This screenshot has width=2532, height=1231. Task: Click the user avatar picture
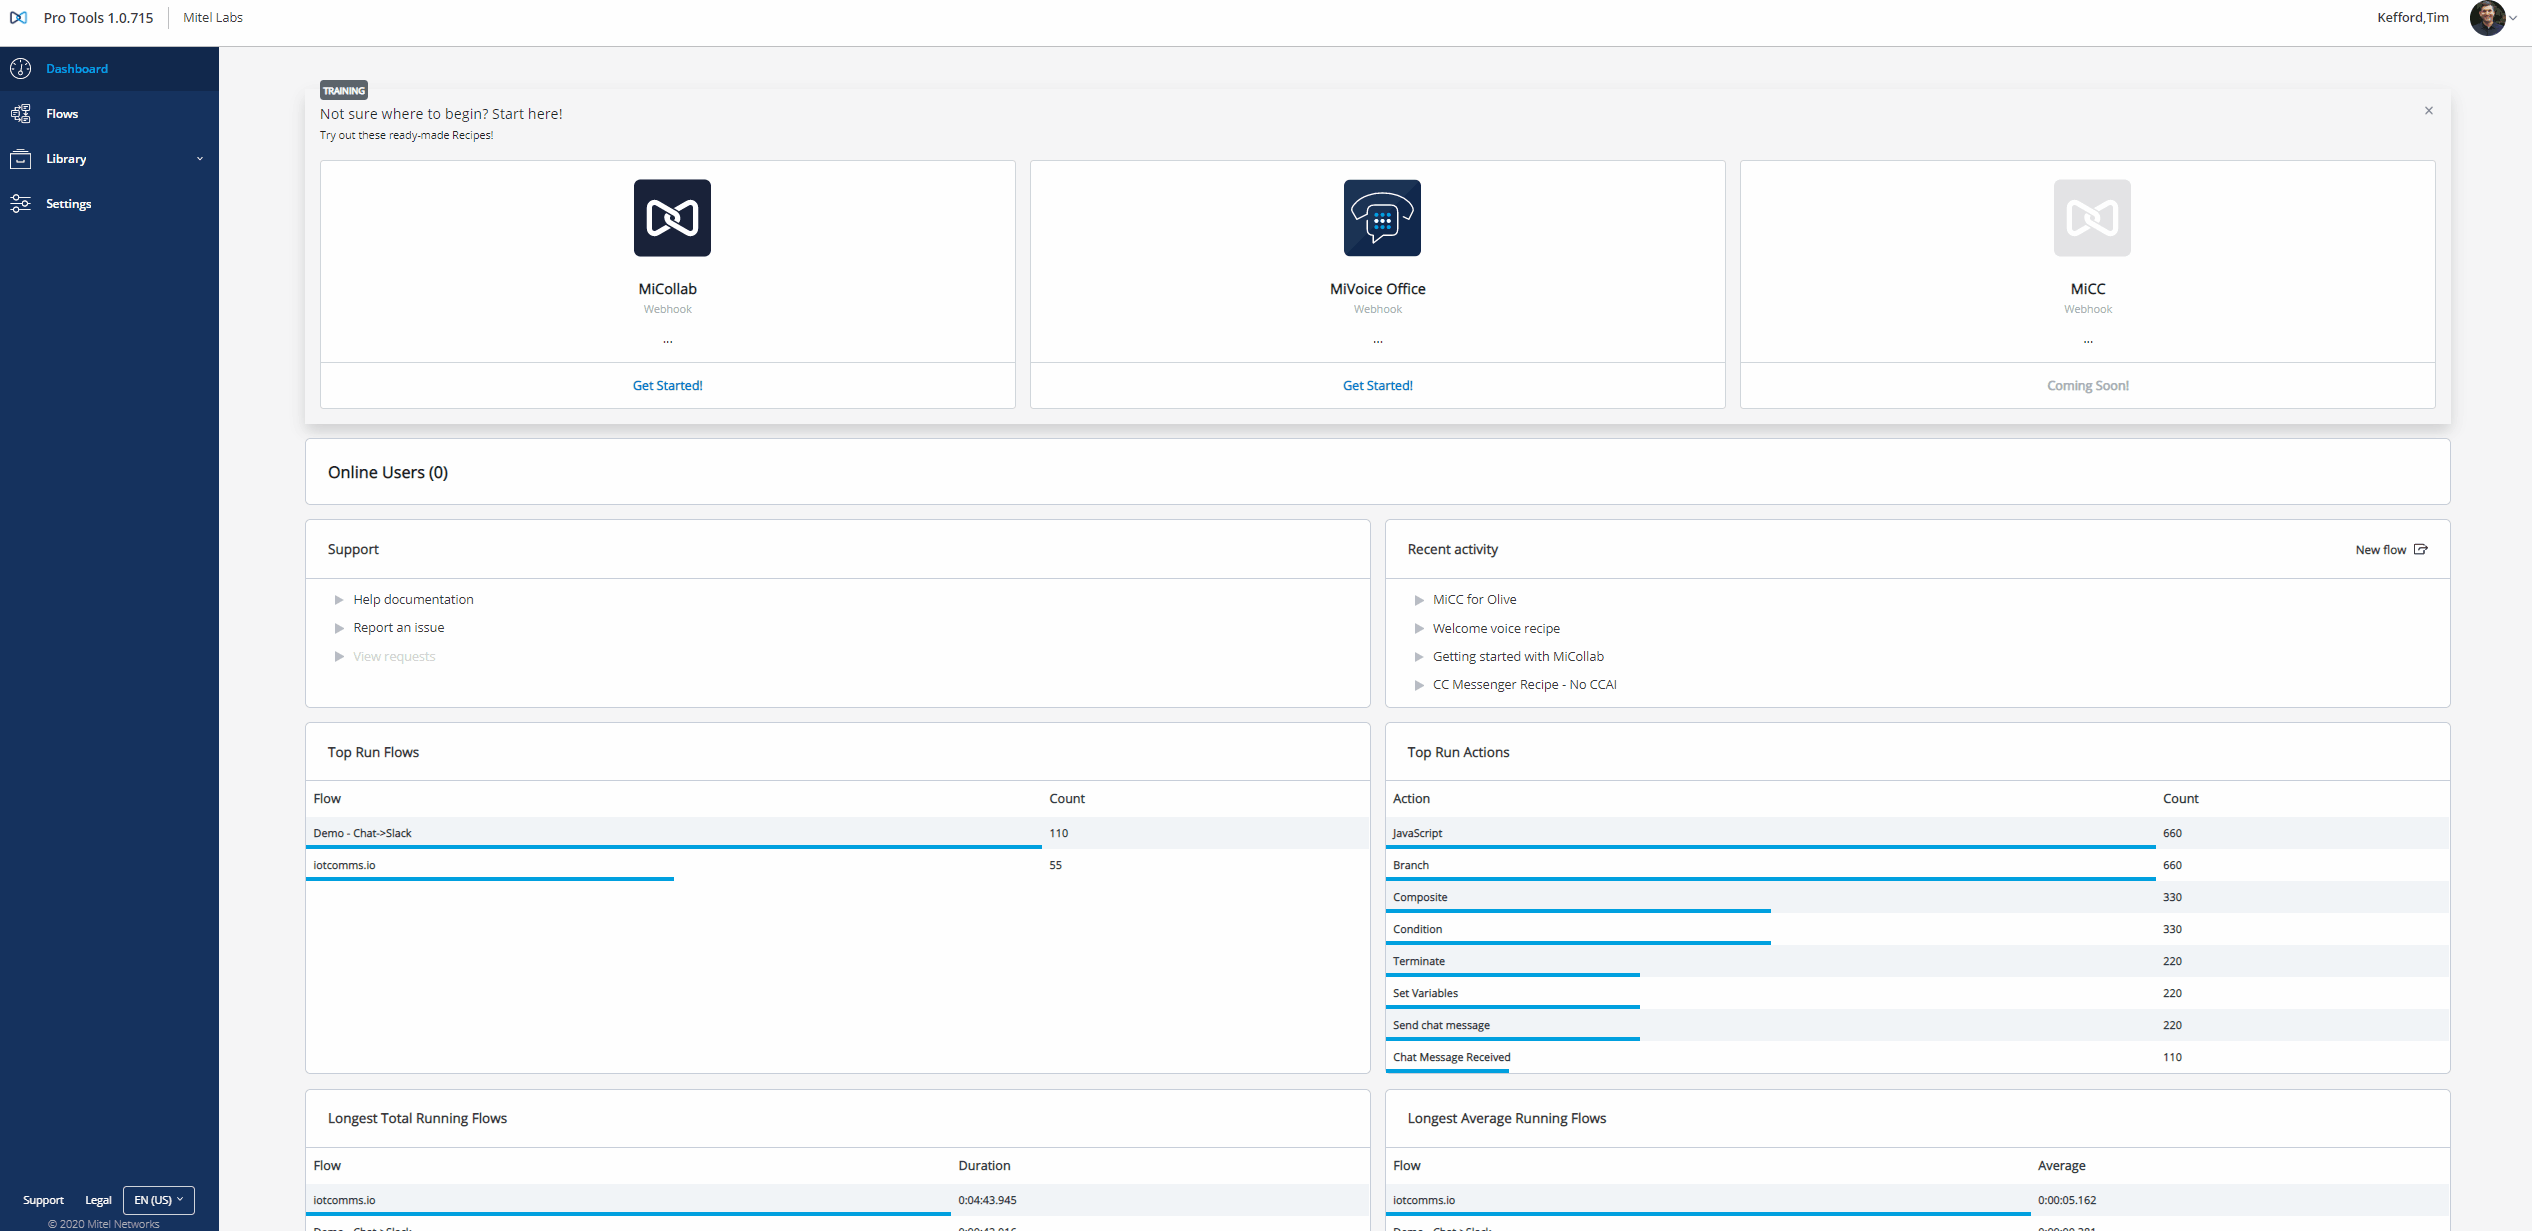2487,18
